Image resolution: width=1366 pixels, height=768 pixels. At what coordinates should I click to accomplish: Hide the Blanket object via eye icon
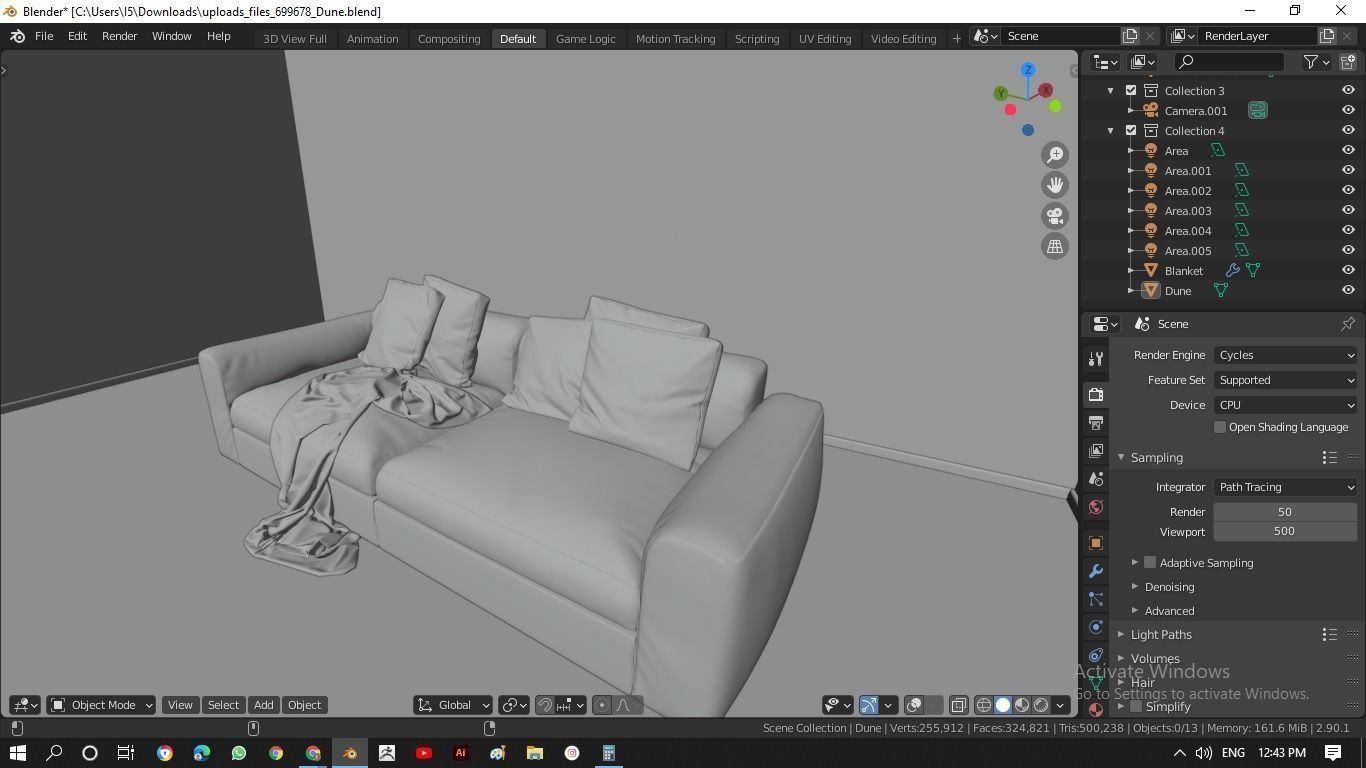click(x=1348, y=270)
